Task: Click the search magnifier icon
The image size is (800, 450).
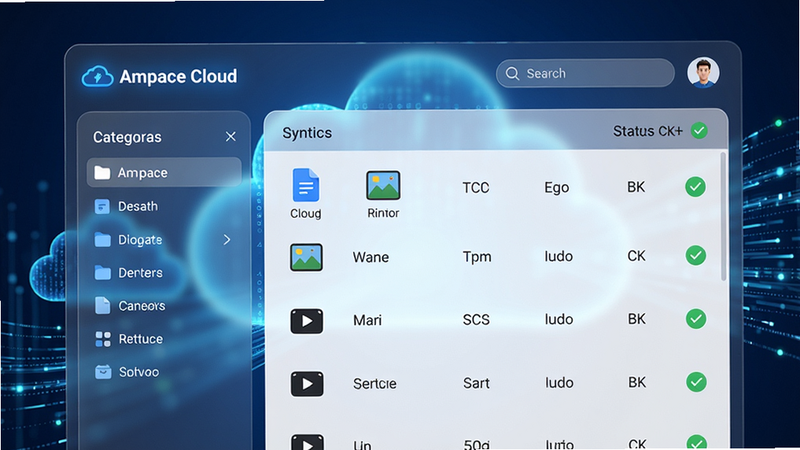Action: coord(512,73)
